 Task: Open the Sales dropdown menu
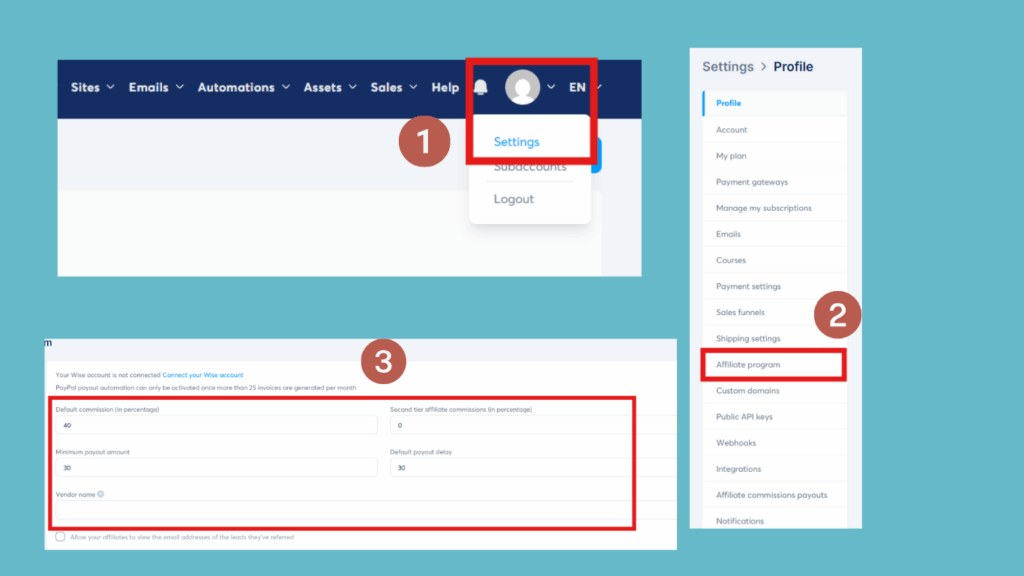[387, 87]
